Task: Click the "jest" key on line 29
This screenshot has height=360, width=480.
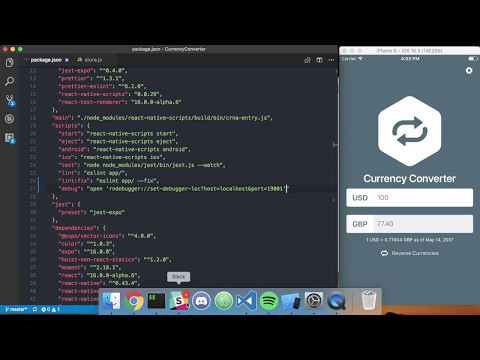Action: point(62,204)
